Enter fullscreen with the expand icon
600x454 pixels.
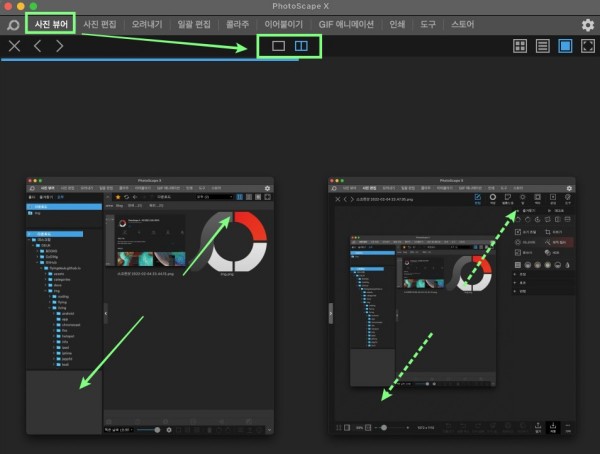(588, 46)
